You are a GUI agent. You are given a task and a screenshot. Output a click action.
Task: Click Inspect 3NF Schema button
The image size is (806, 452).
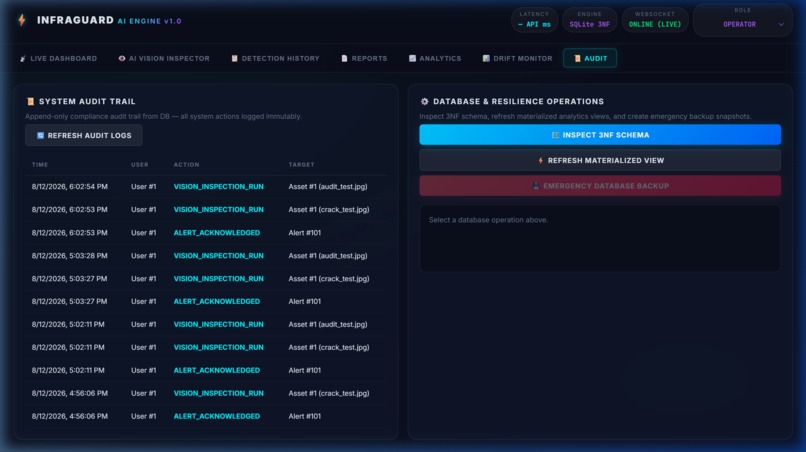click(600, 135)
